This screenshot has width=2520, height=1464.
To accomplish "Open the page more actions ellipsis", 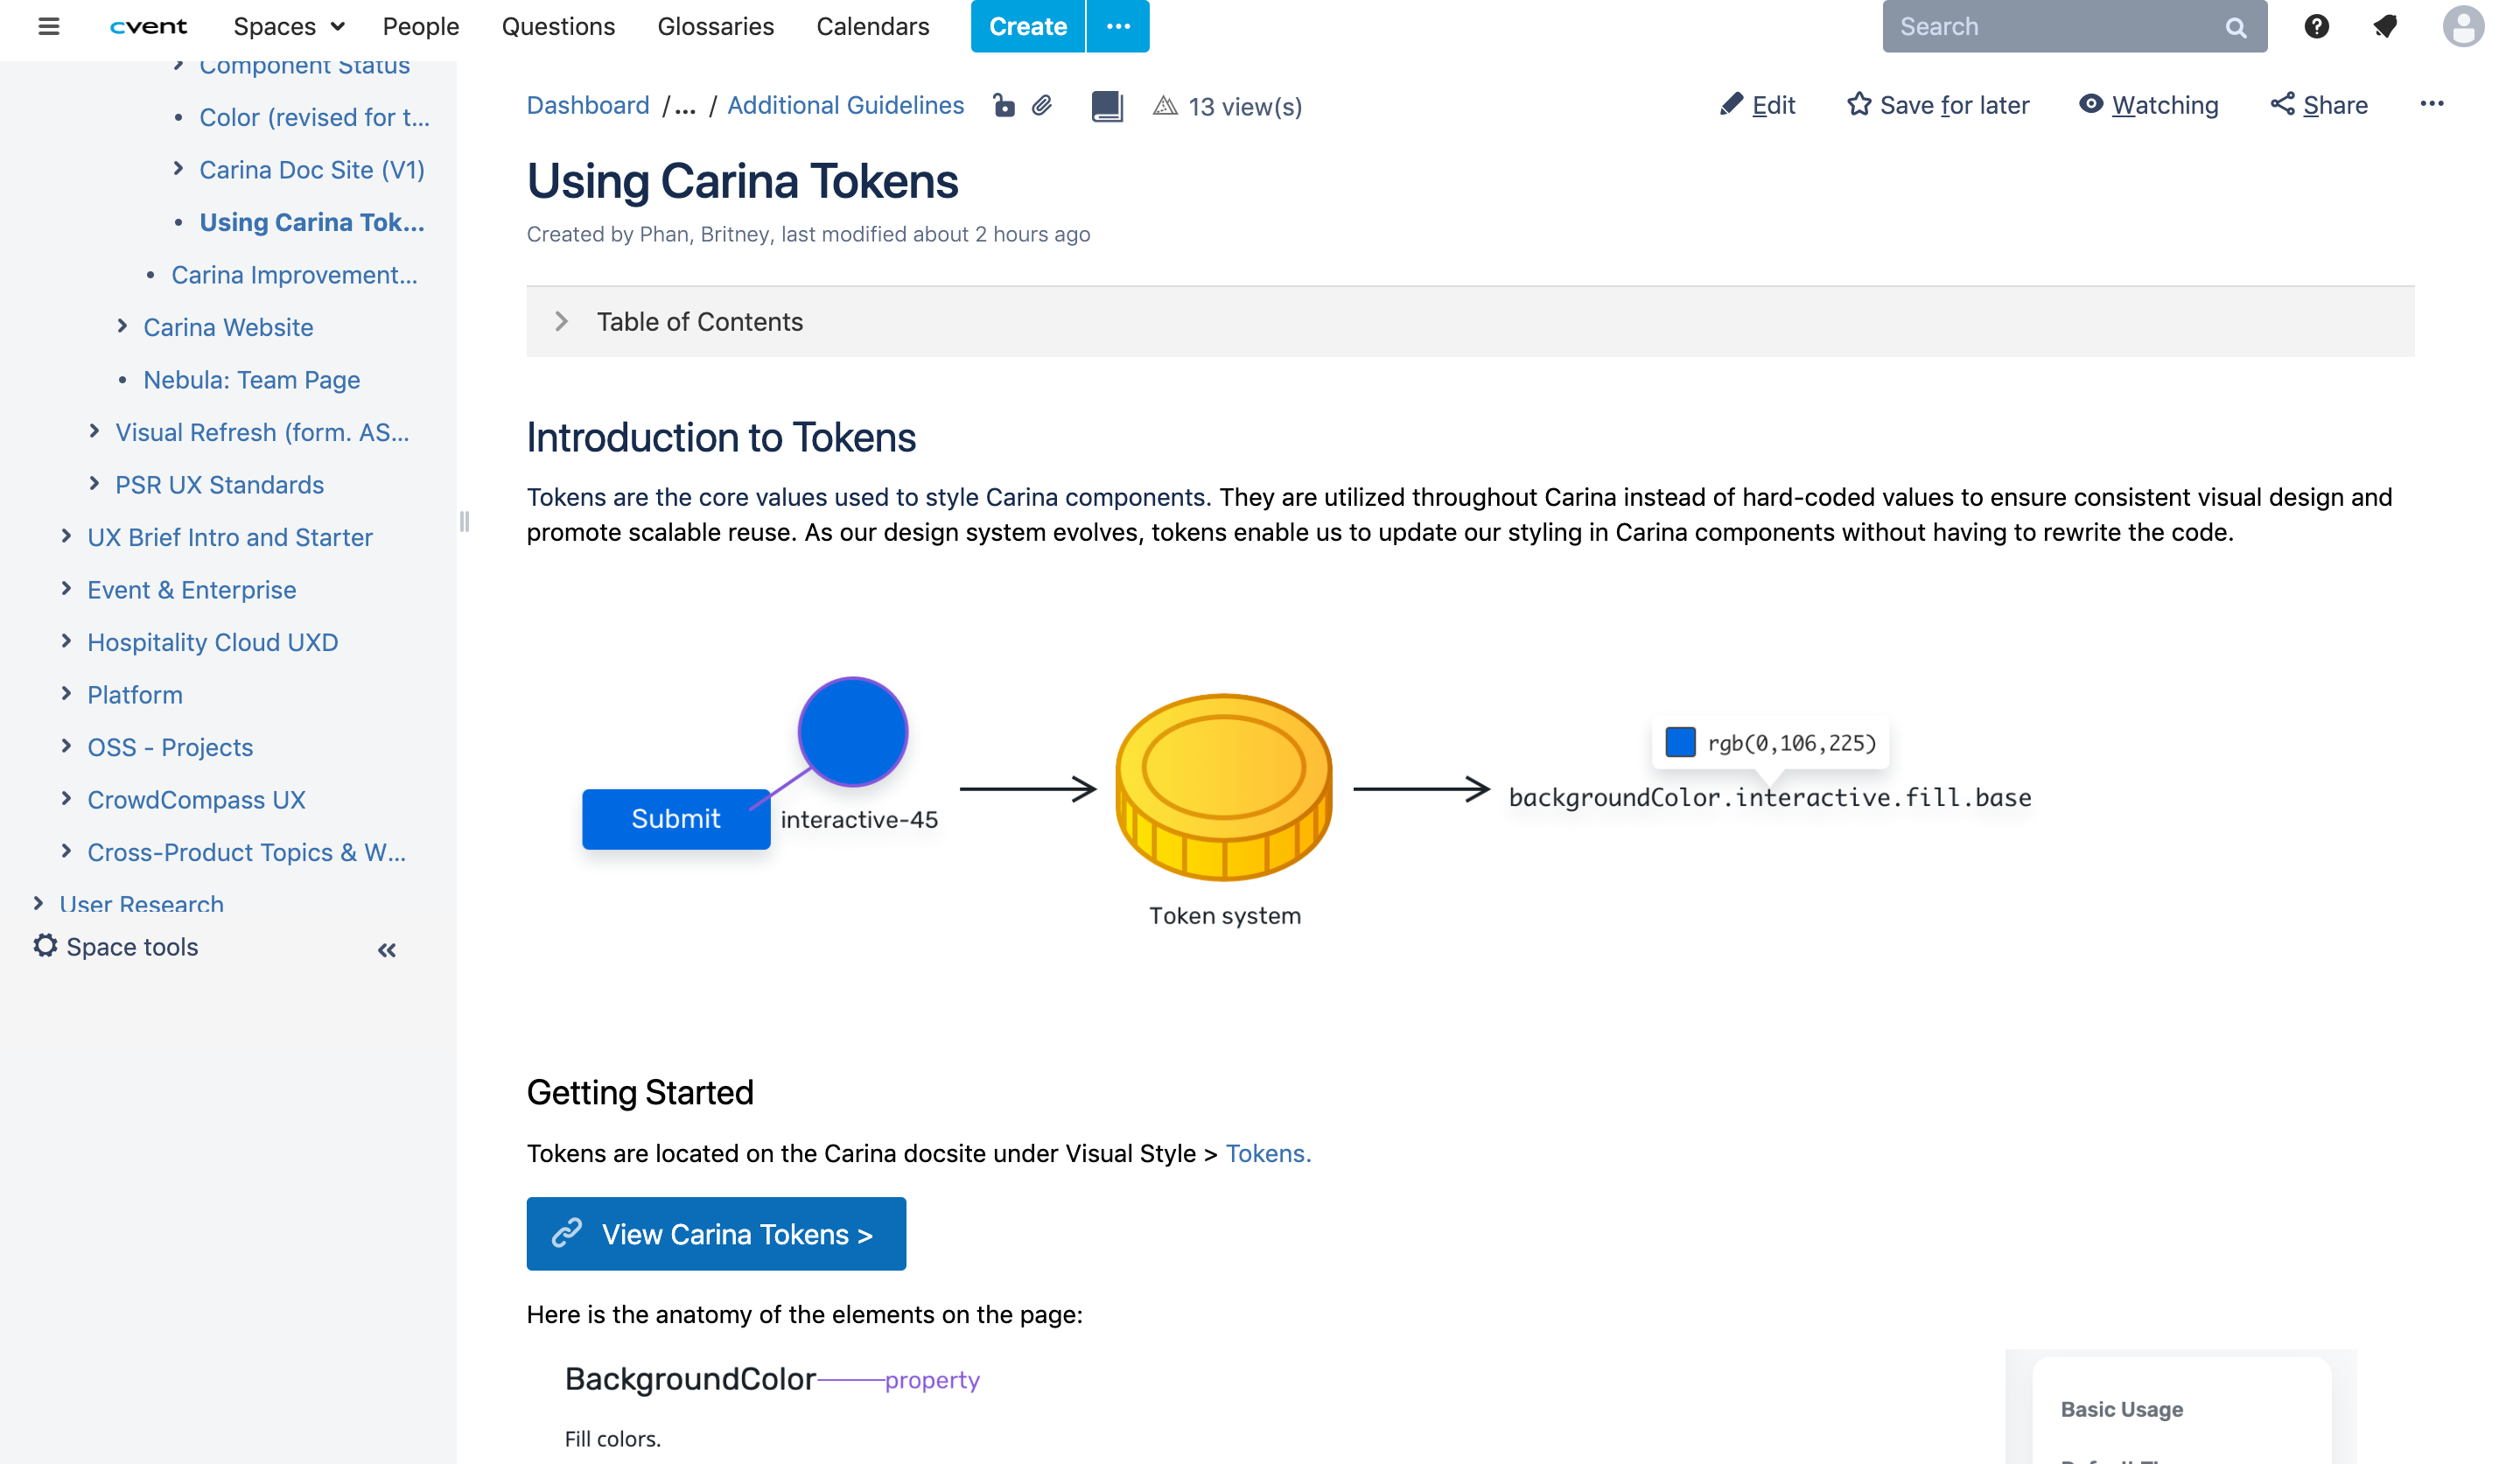I will [2431, 104].
